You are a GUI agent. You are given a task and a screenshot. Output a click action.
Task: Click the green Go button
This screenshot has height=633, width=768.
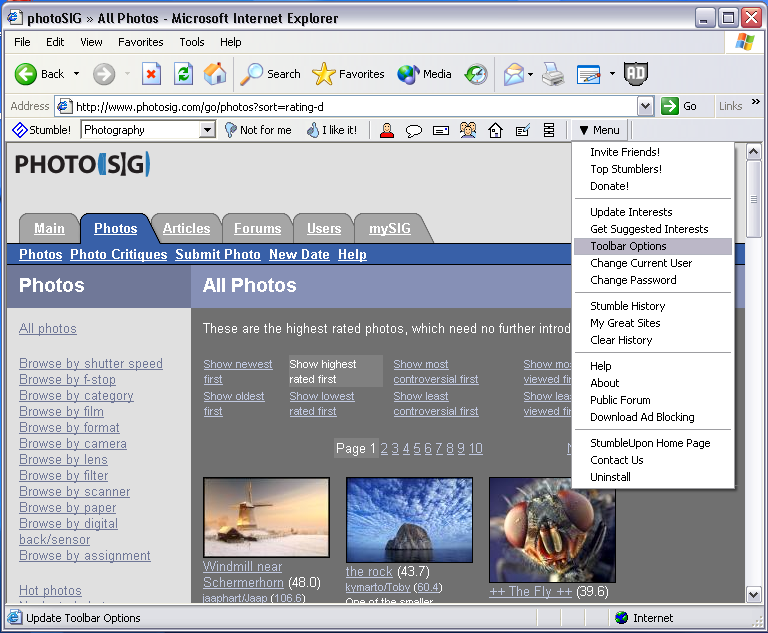(x=679, y=106)
